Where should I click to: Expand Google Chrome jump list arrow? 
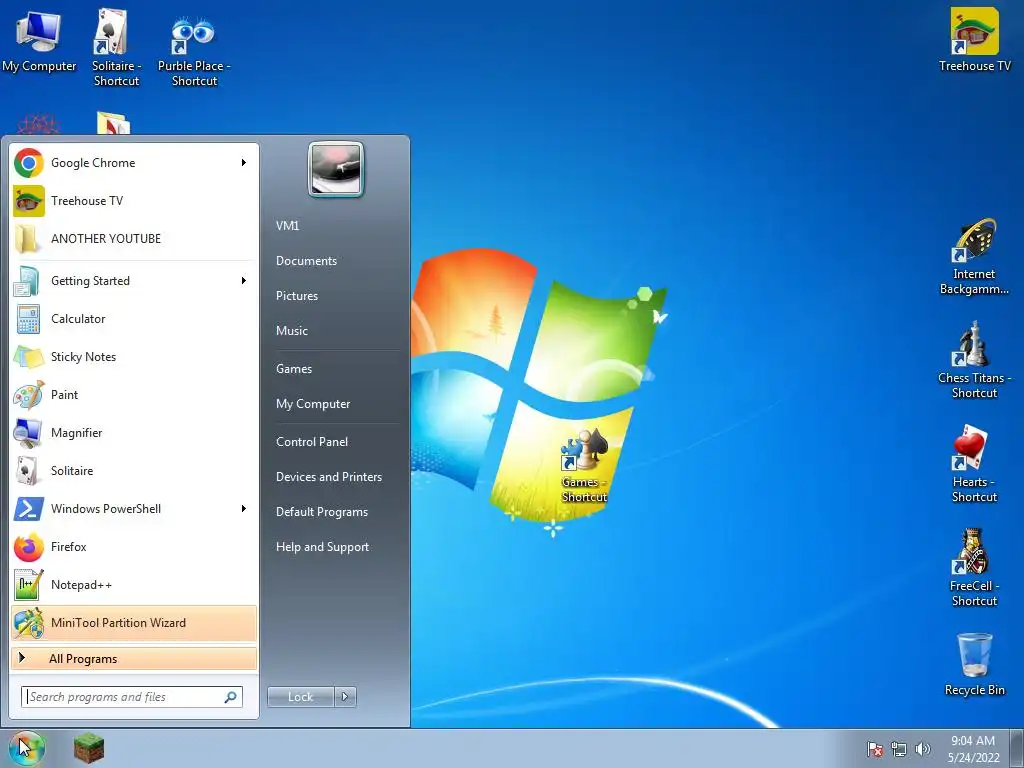point(244,163)
